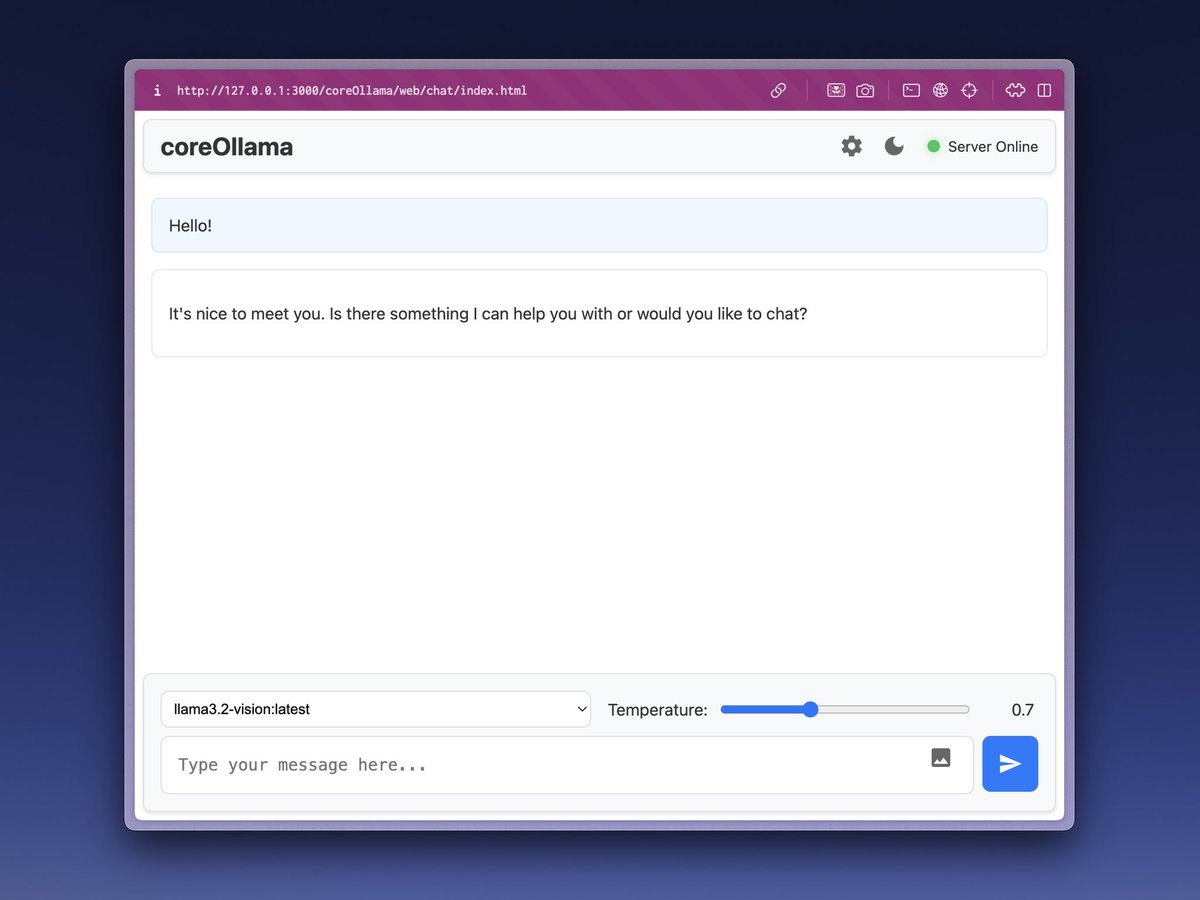
Task: Select the crosshair inspect icon
Action: tap(969, 90)
